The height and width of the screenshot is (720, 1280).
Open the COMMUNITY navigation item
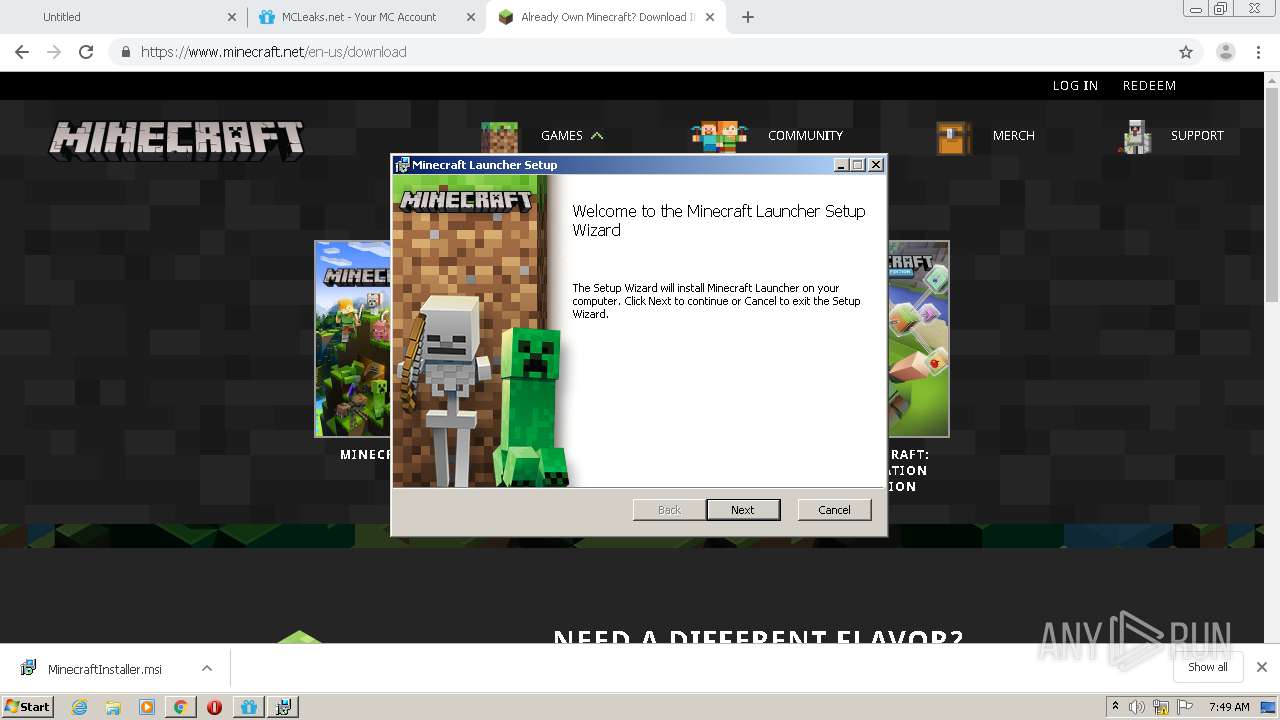[805, 136]
